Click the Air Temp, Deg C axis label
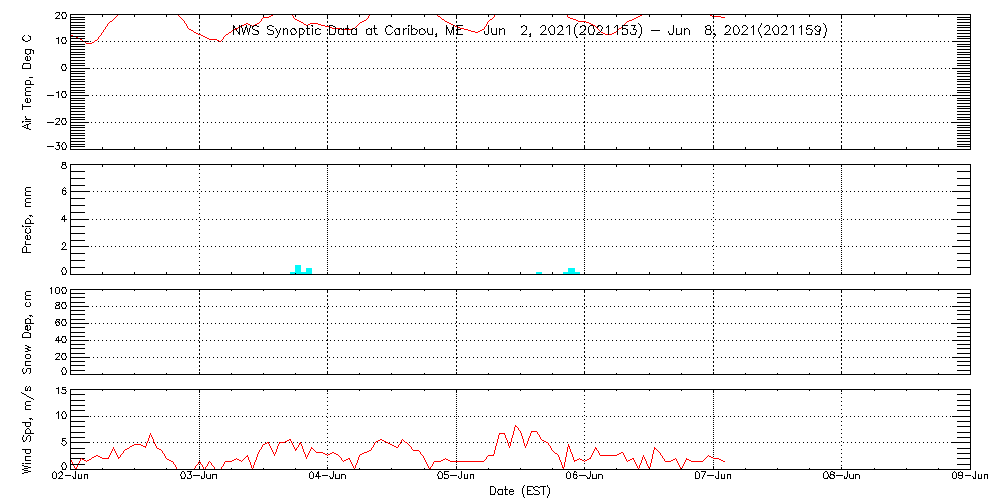This screenshot has width=1000, height=500. click(28, 81)
